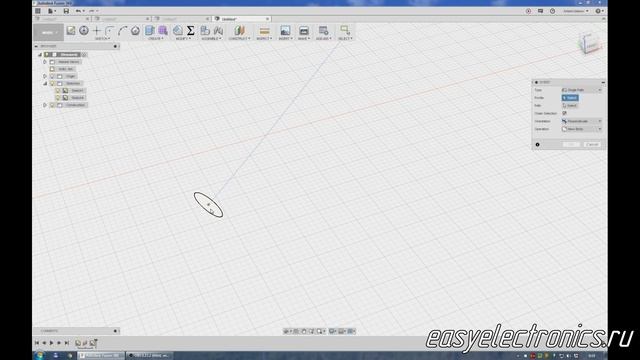Open Sweep Type dropdown

coord(582,90)
